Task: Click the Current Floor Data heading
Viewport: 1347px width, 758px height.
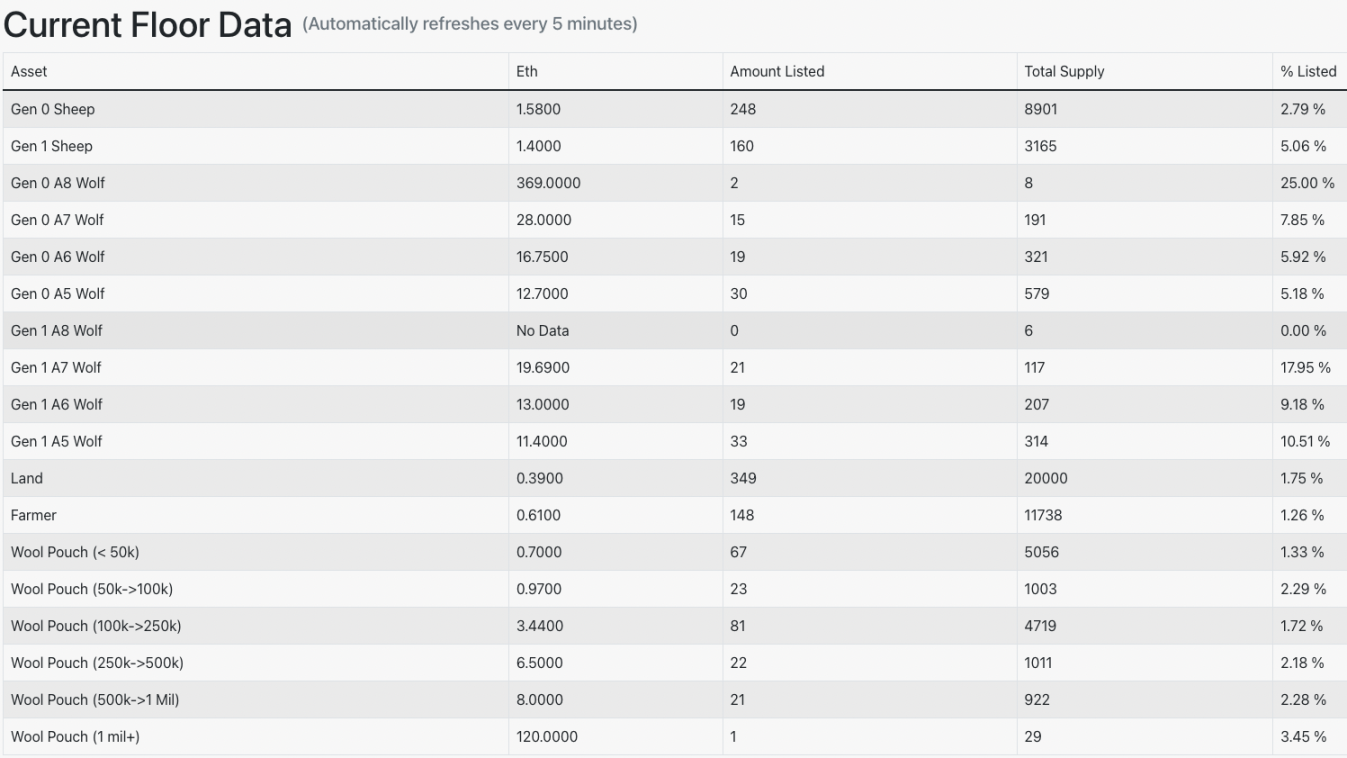Action: coord(148,25)
